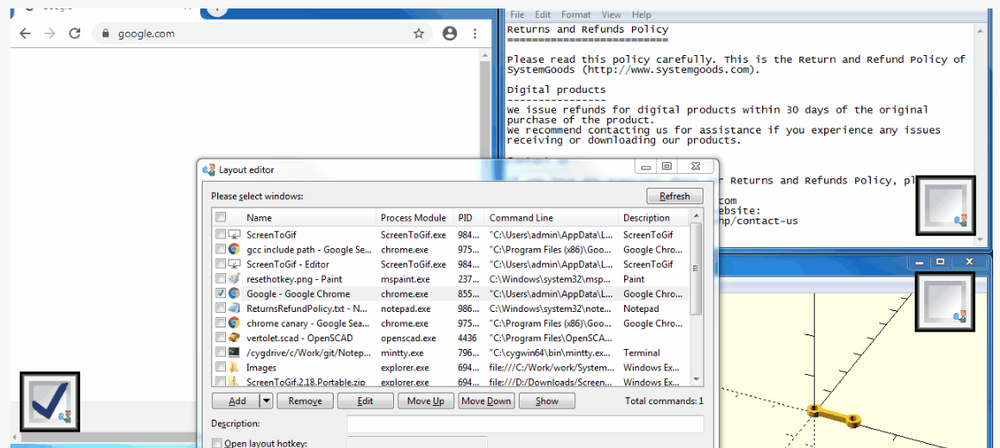Image resolution: width=1000 pixels, height=448 pixels.
Task: Click the Chrome address bar showing google.com
Action: [261, 34]
